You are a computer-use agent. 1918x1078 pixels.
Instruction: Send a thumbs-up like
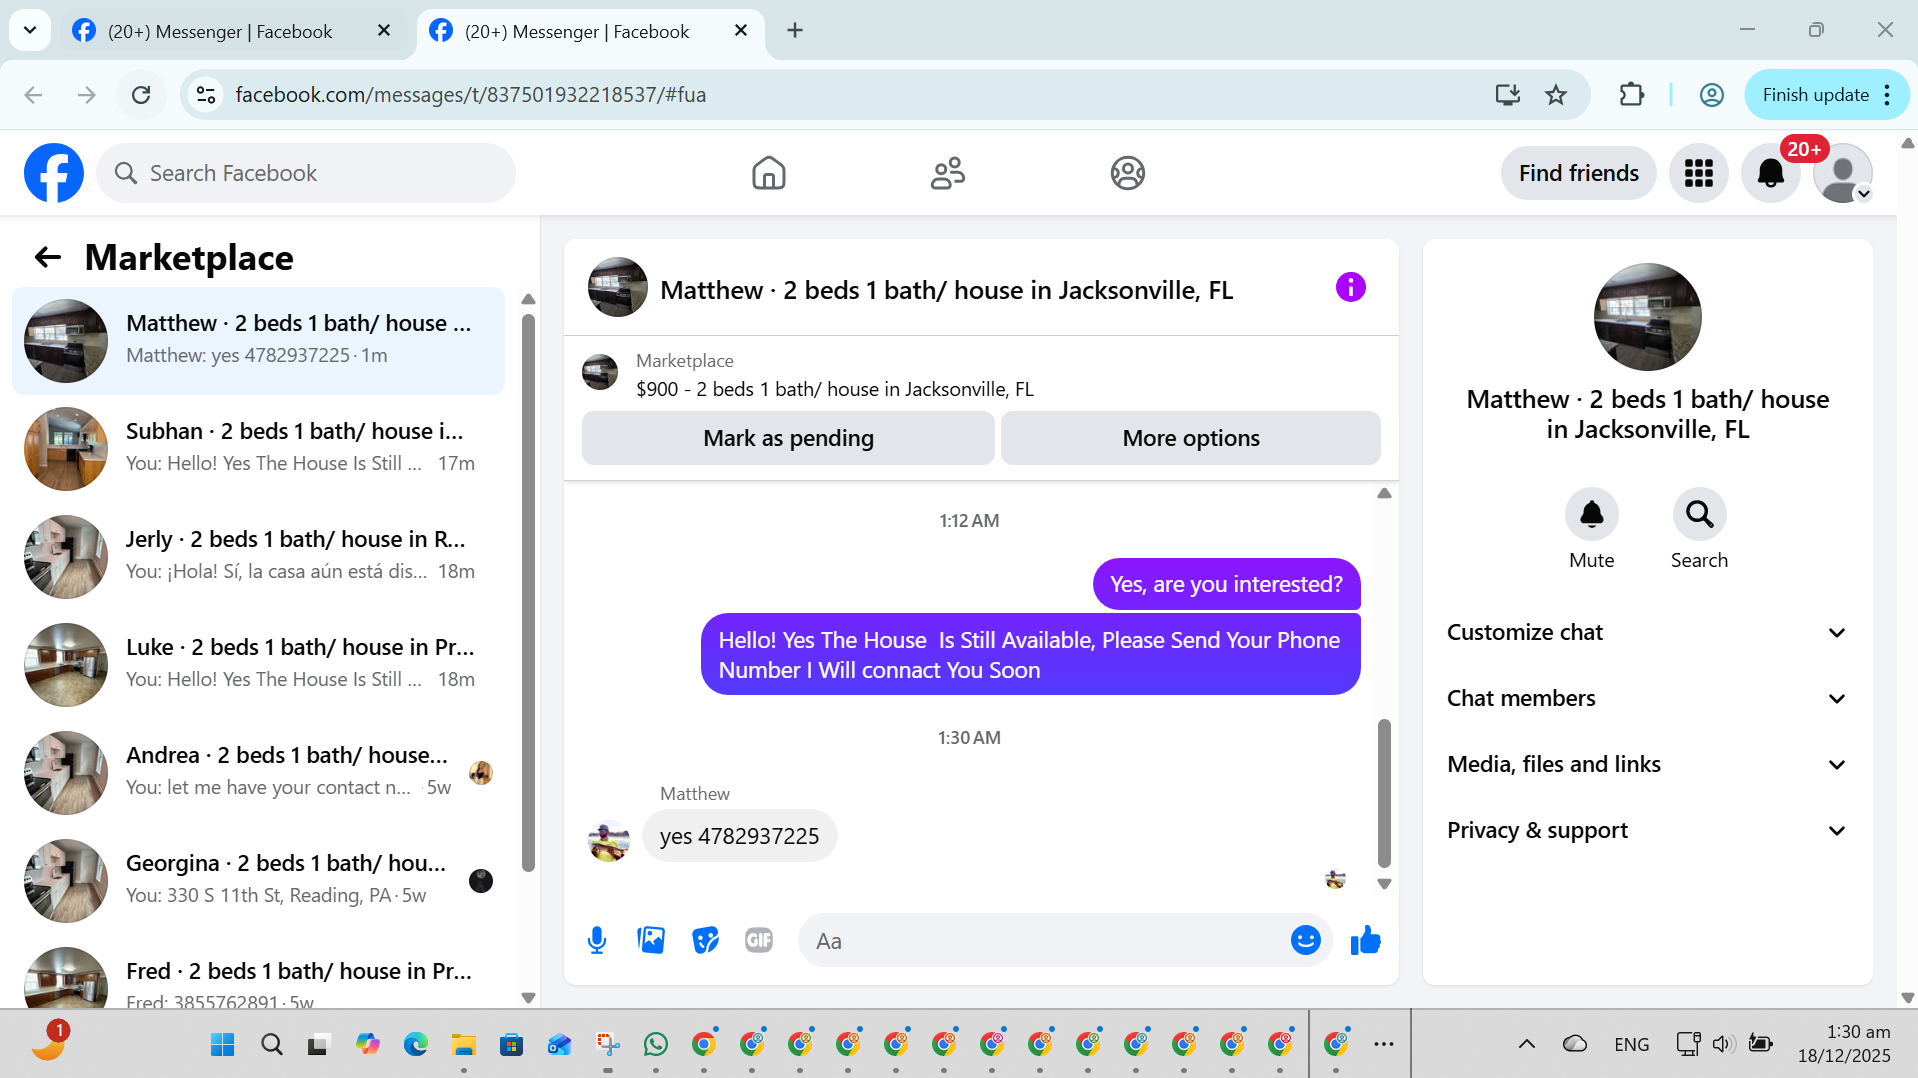(1365, 941)
